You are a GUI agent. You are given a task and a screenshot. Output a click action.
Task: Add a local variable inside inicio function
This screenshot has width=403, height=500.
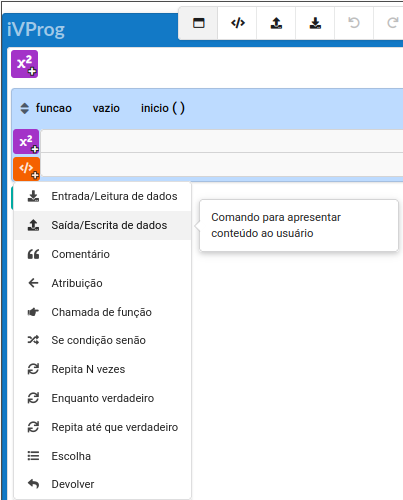[x=26, y=142]
